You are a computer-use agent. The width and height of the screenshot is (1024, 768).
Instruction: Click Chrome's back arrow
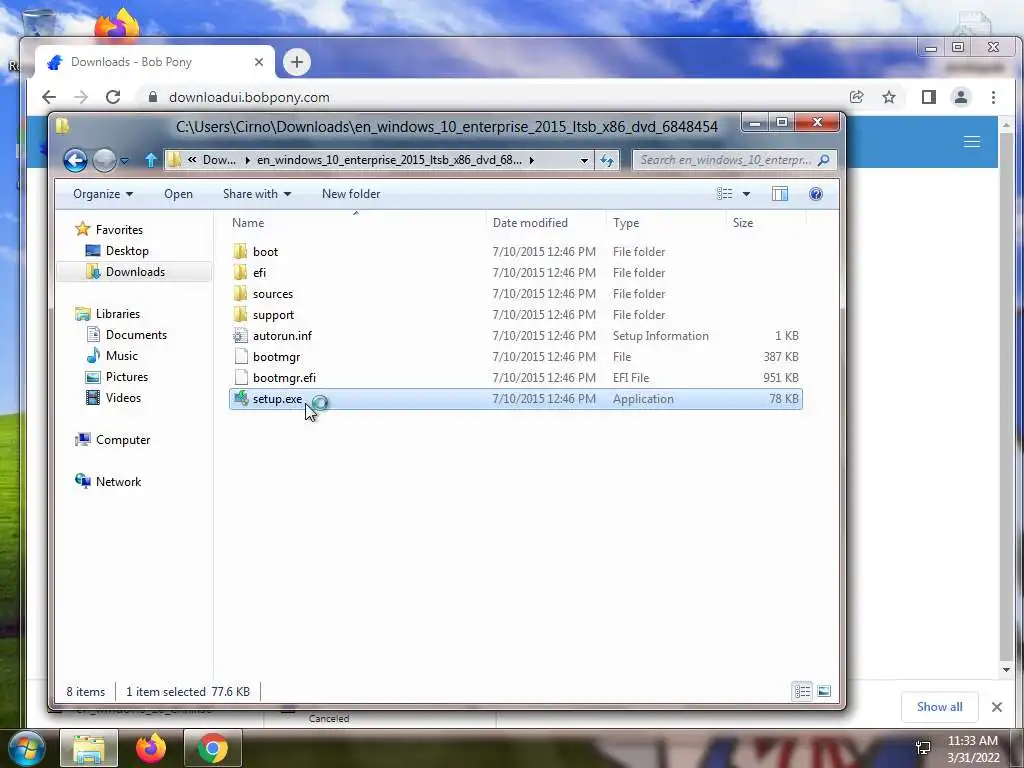pyautogui.click(x=49, y=97)
